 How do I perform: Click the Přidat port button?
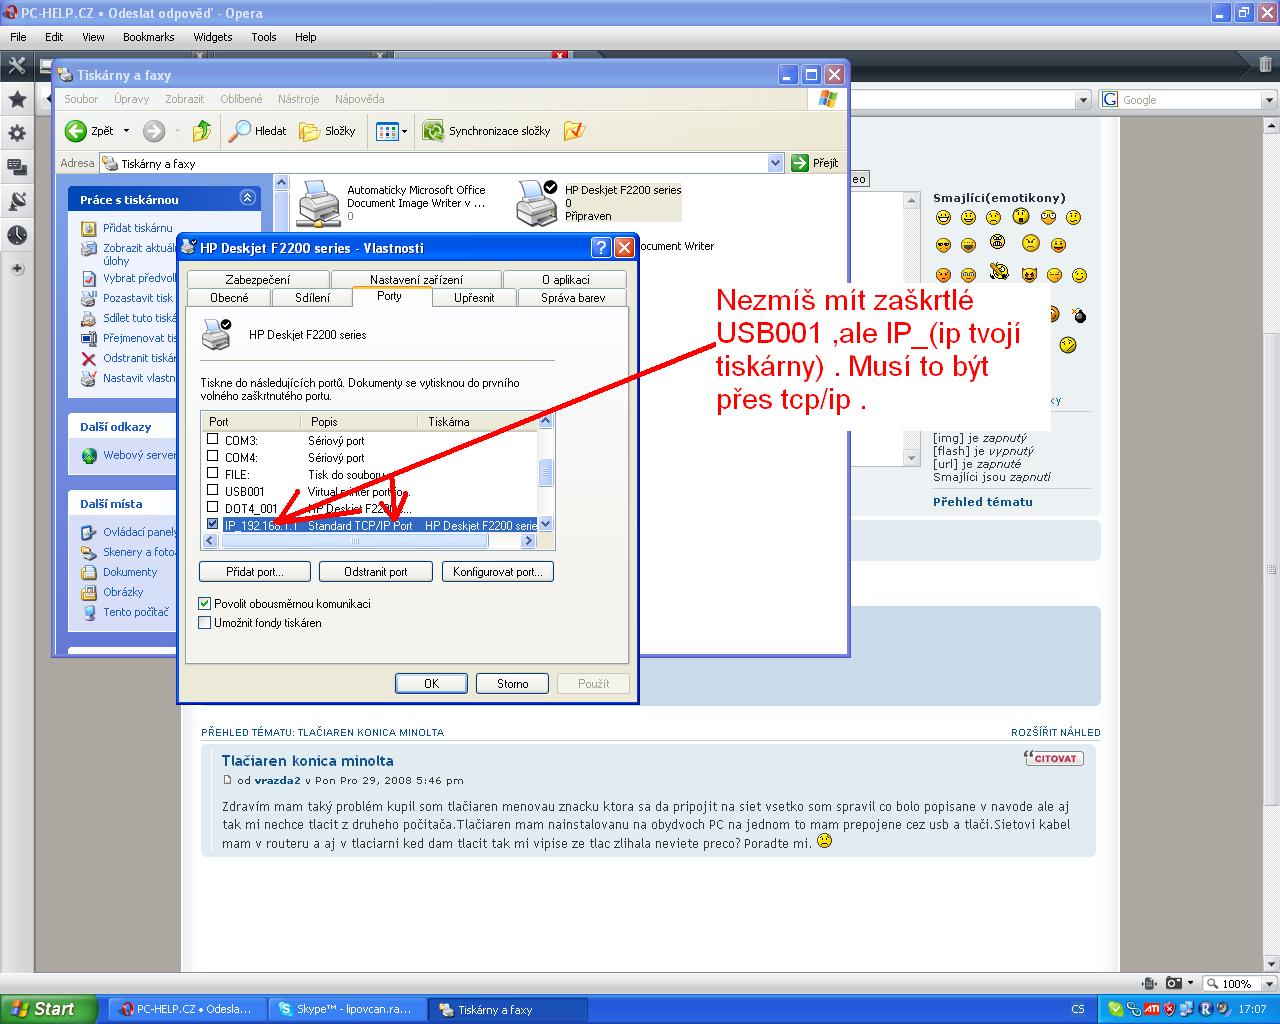point(255,572)
